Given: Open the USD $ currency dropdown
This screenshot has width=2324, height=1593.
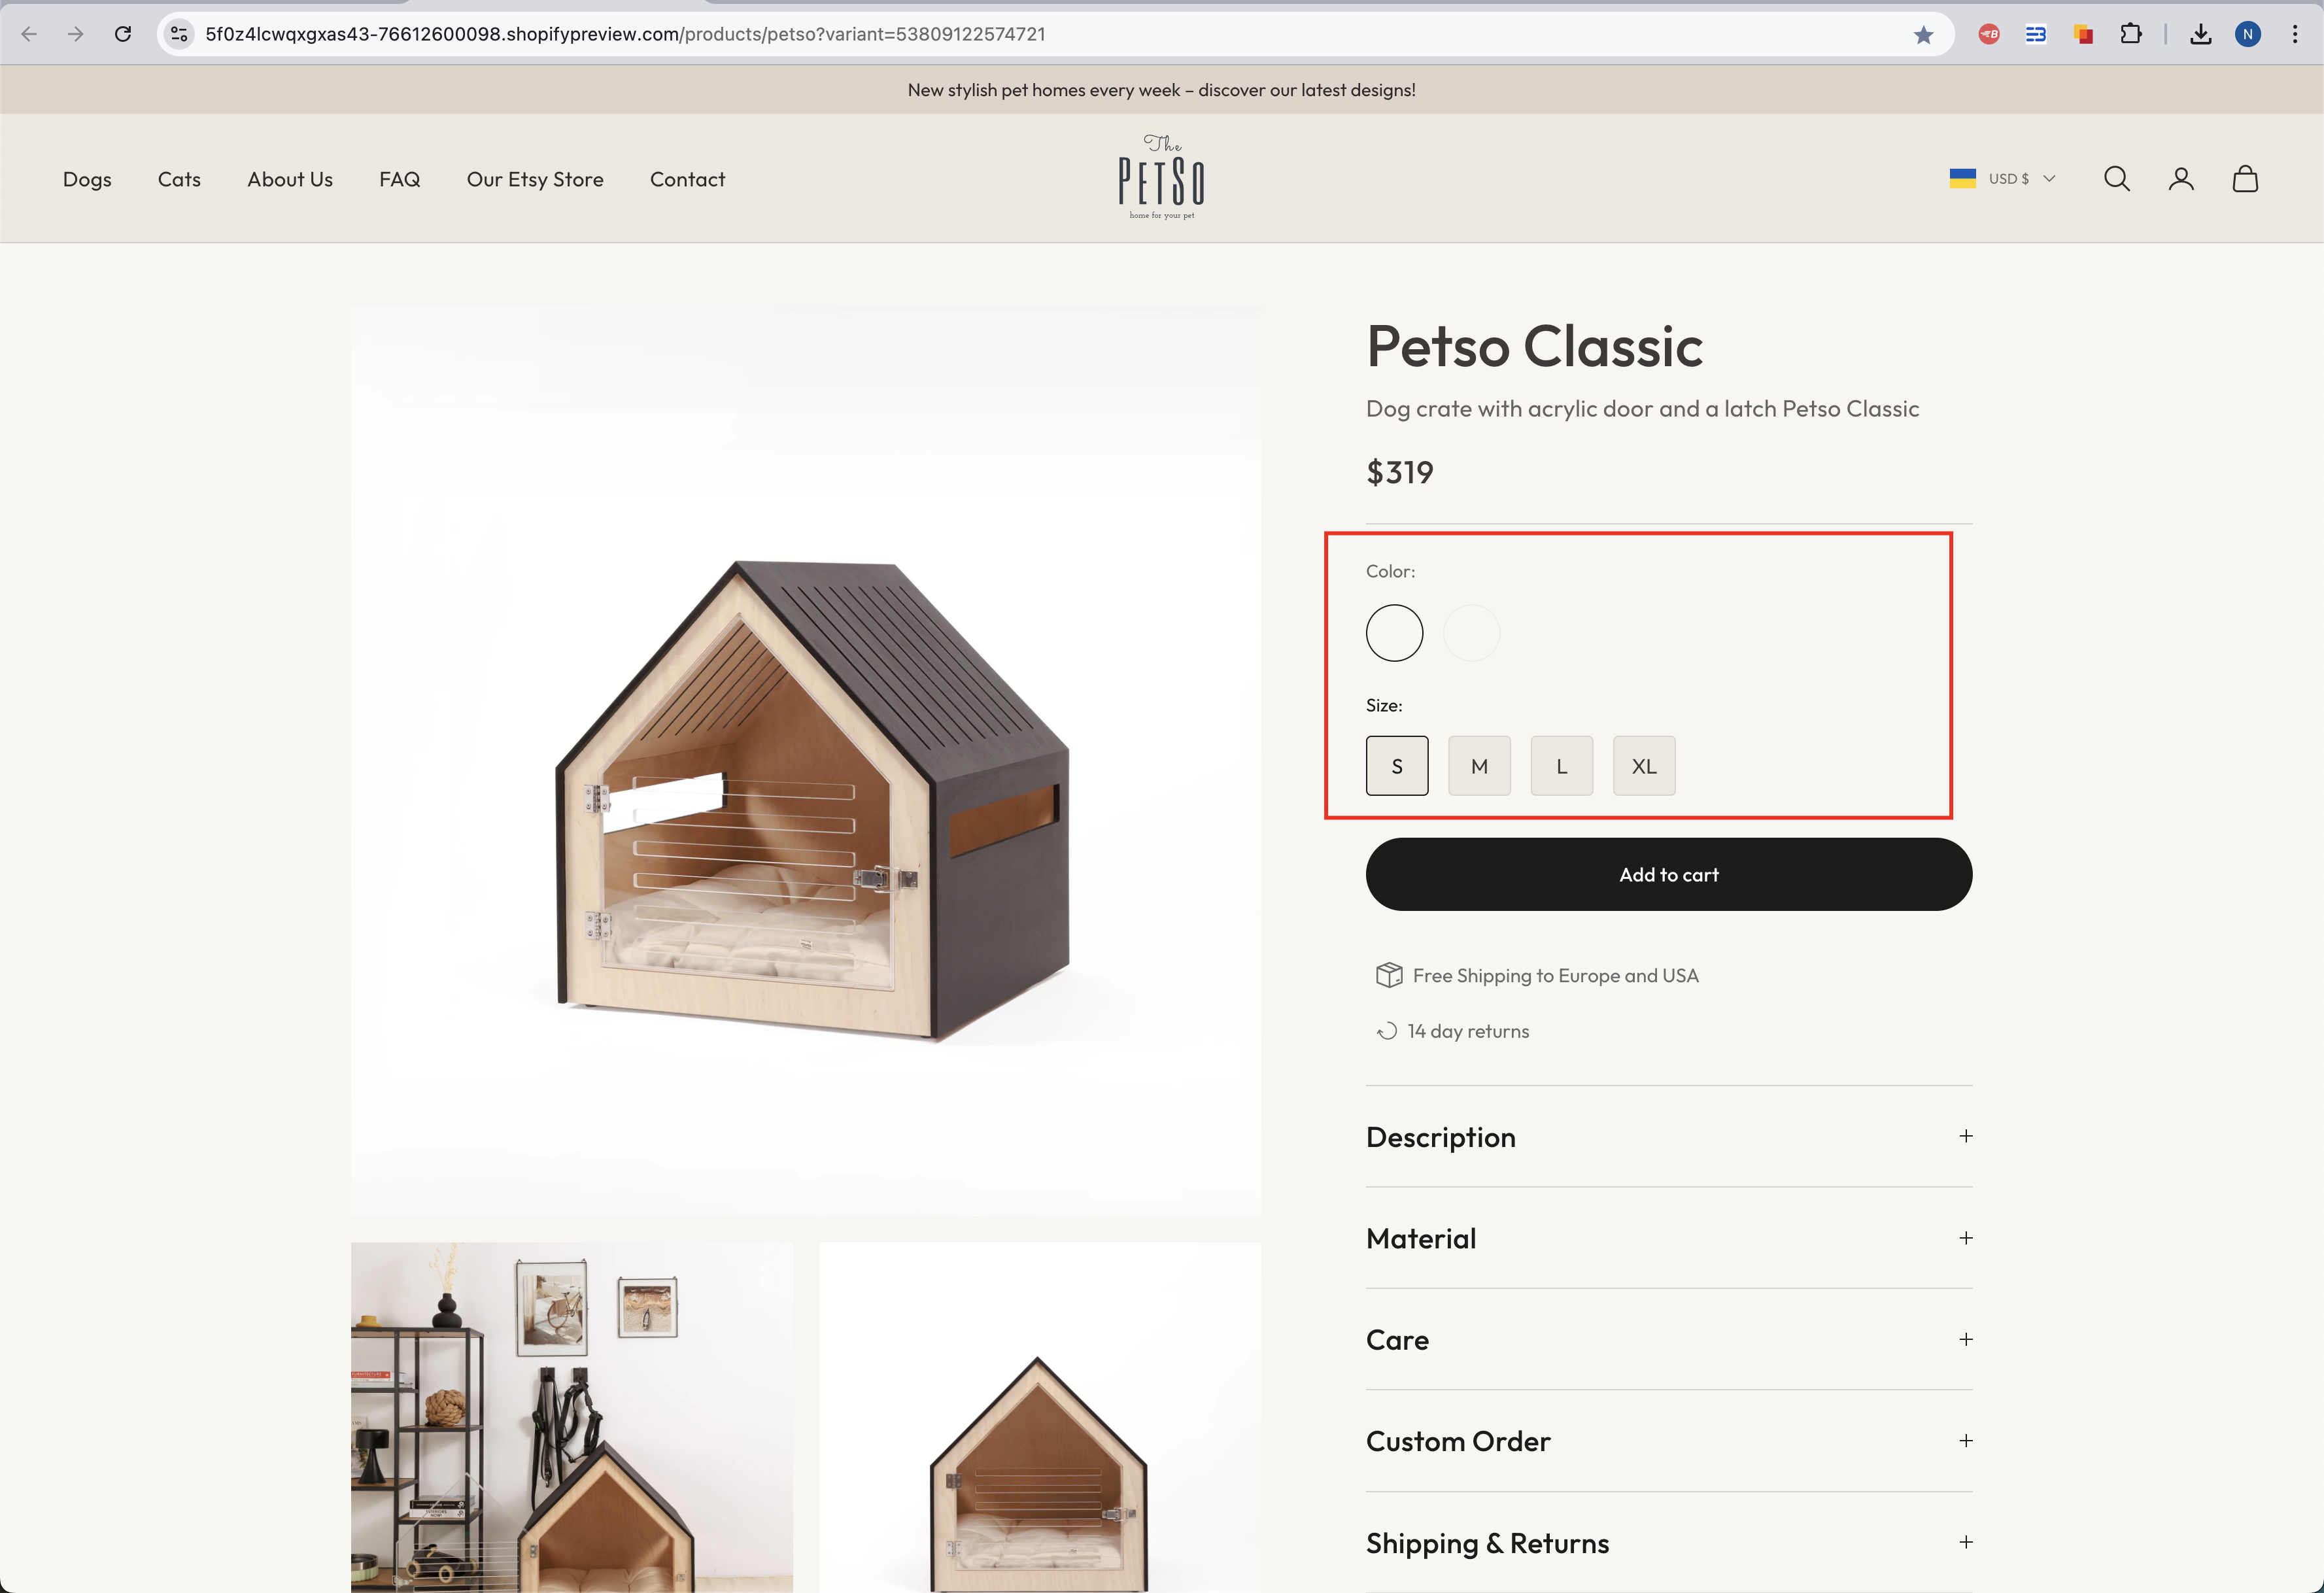Looking at the screenshot, I should pos(2003,179).
